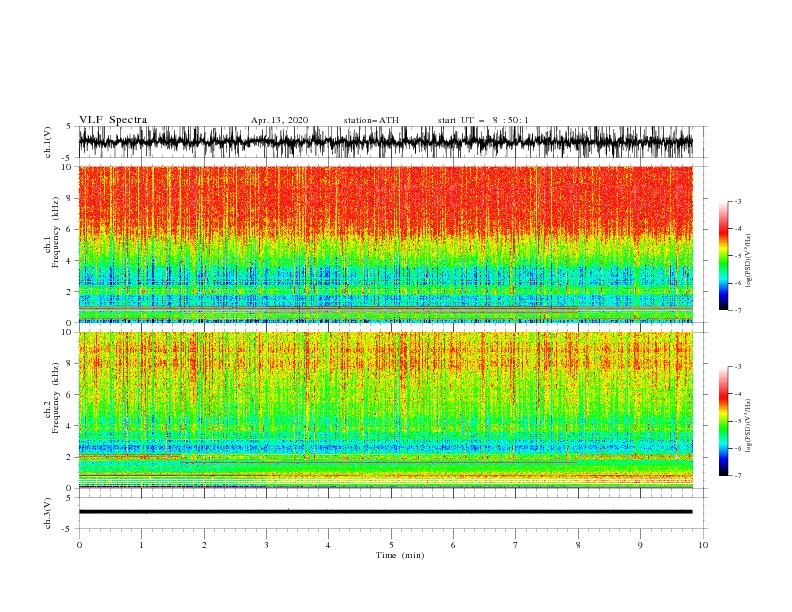Image resolution: width=792 pixels, height=612 pixels.
Task: Click the "ch.3(V)" waveform axis label
Action: pyautogui.click(x=48, y=513)
